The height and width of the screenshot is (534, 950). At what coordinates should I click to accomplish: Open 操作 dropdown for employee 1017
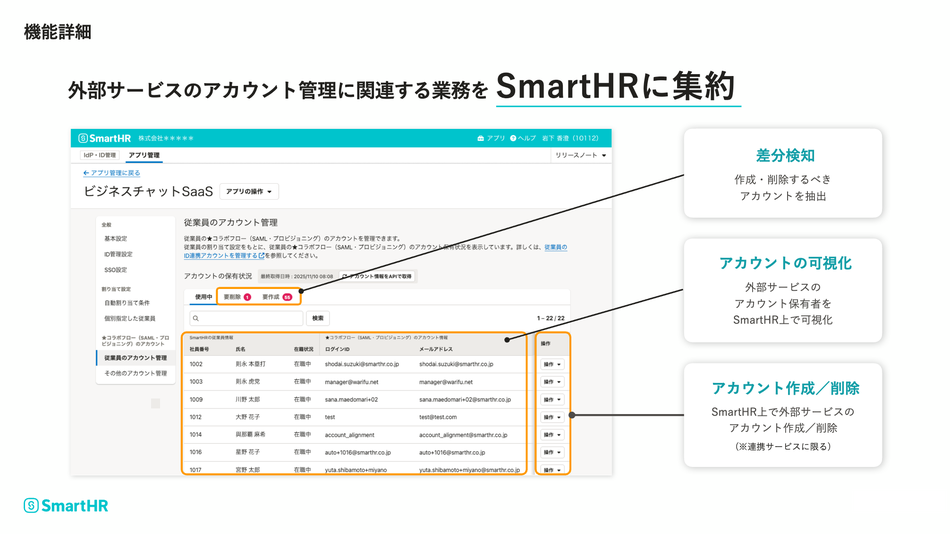(552, 470)
